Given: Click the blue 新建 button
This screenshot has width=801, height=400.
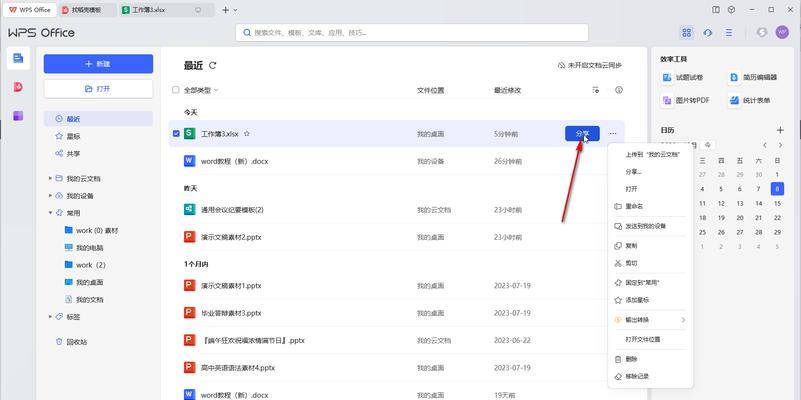Looking at the screenshot, I should point(98,64).
